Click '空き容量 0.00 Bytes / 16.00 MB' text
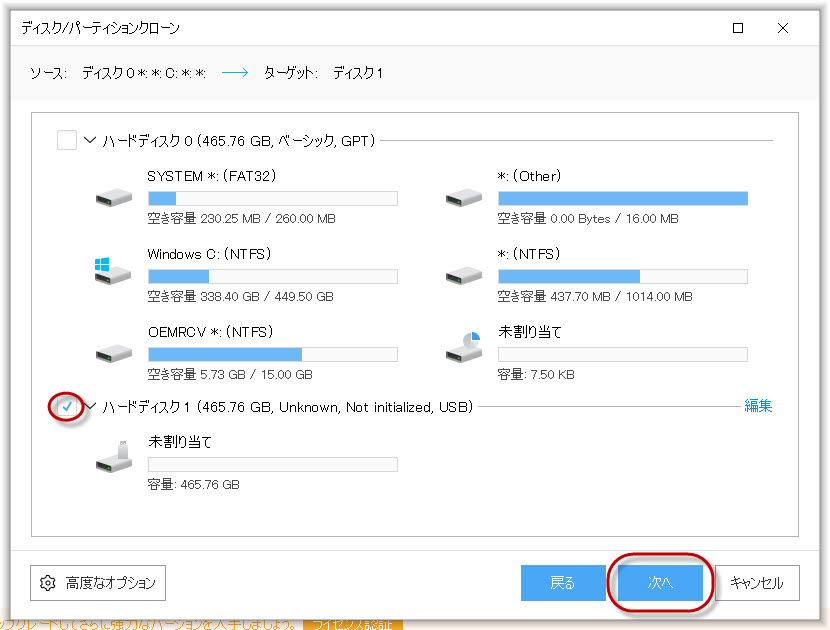 (588, 219)
